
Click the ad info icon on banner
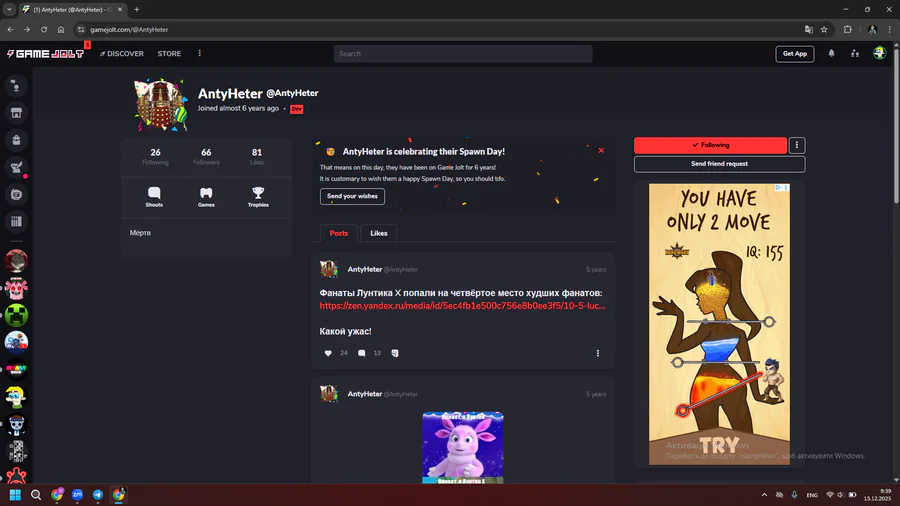coord(778,188)
